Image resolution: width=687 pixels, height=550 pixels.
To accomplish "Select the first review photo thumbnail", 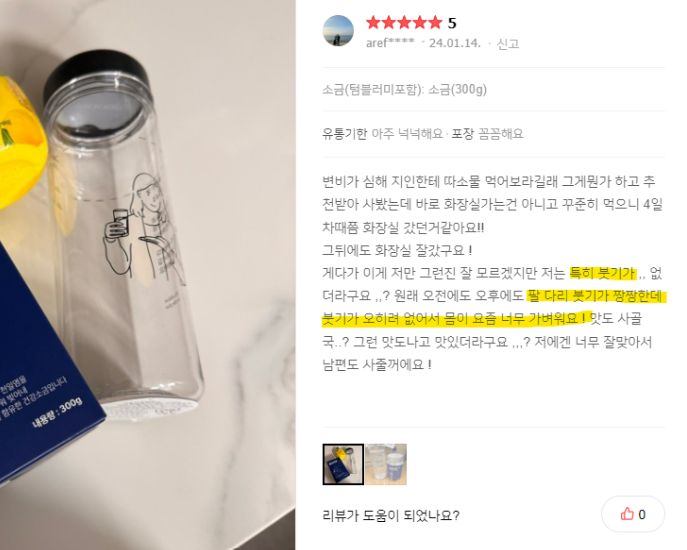I will pos(343,464).
